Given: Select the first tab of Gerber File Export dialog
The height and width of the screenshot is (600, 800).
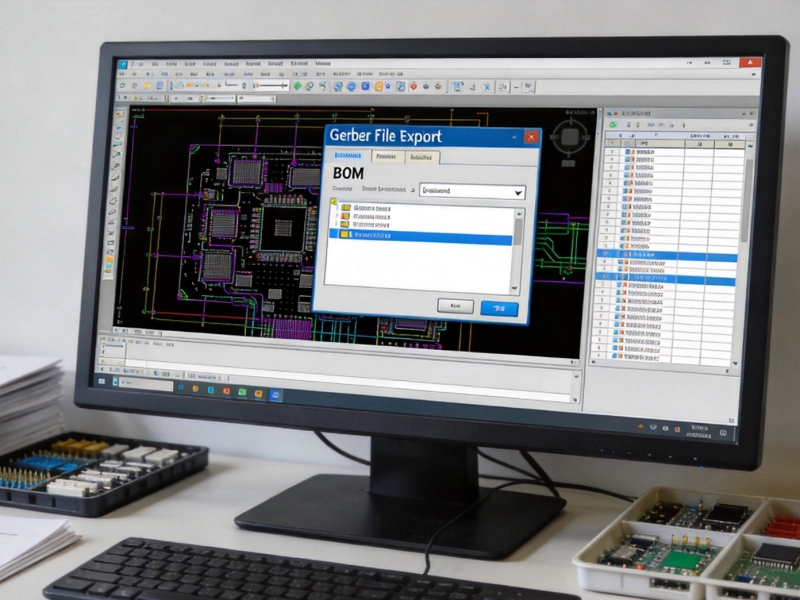Looking at the screenshot, I should point(348,155).
